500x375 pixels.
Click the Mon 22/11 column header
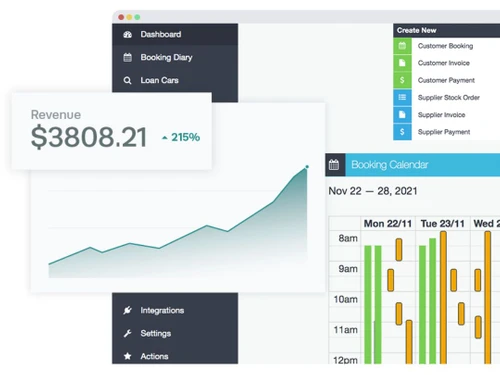point(388,223)
